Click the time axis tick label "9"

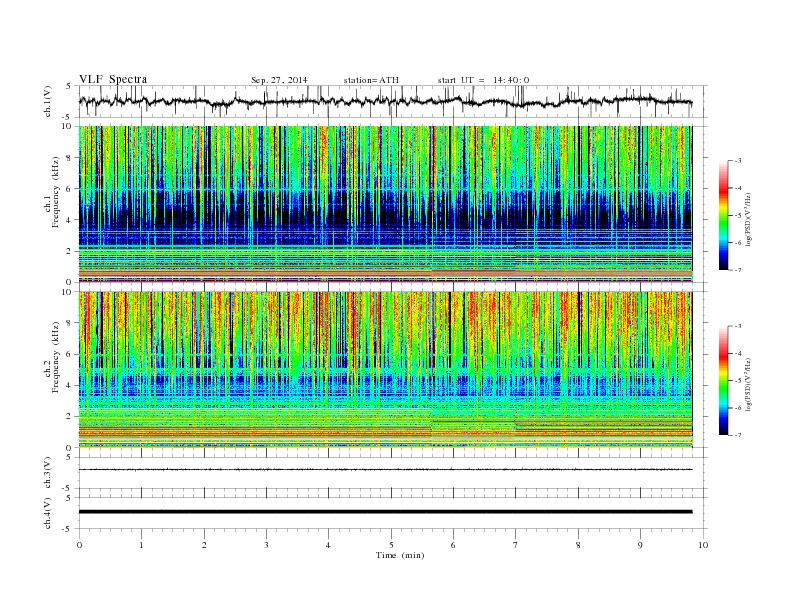(x=640, y=545)
